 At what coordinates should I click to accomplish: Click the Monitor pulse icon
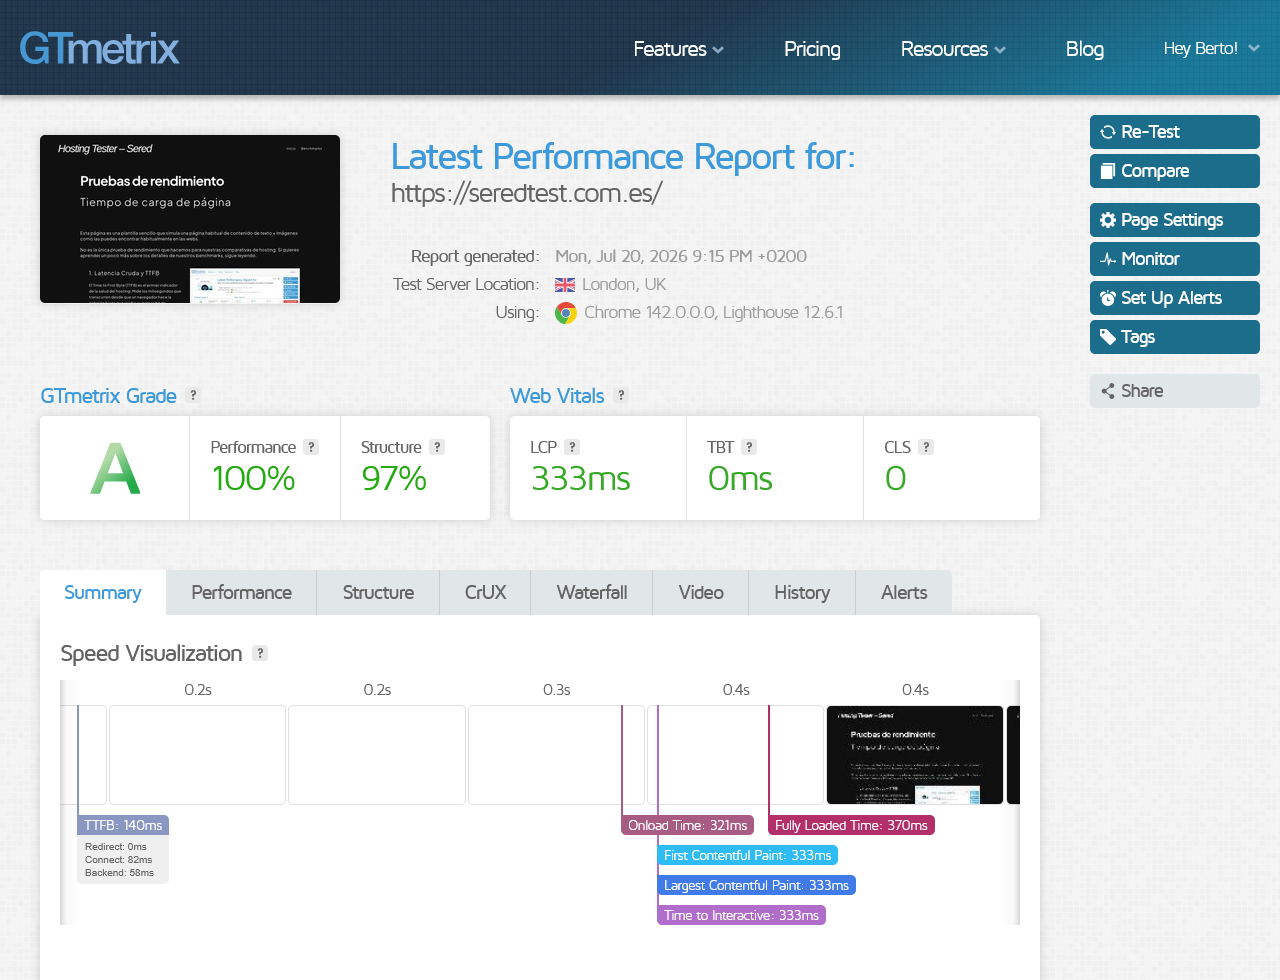tap(1108, 259)
